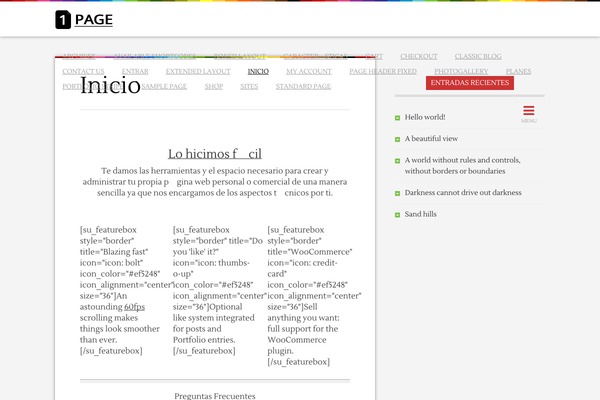Follow the underlined '60fps' link

tap(134, 307)
